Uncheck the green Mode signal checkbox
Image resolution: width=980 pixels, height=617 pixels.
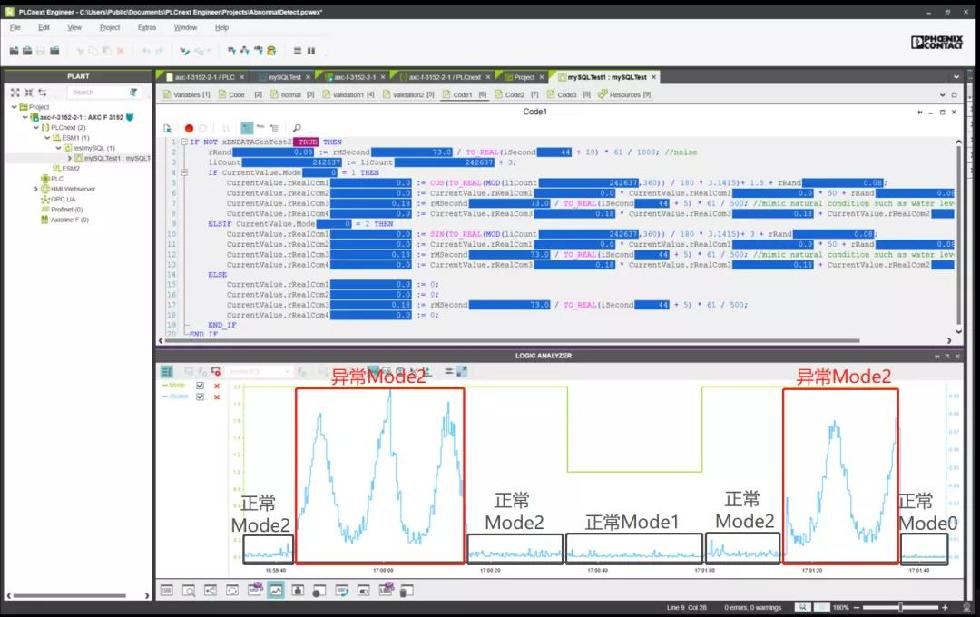pos(200,386)
